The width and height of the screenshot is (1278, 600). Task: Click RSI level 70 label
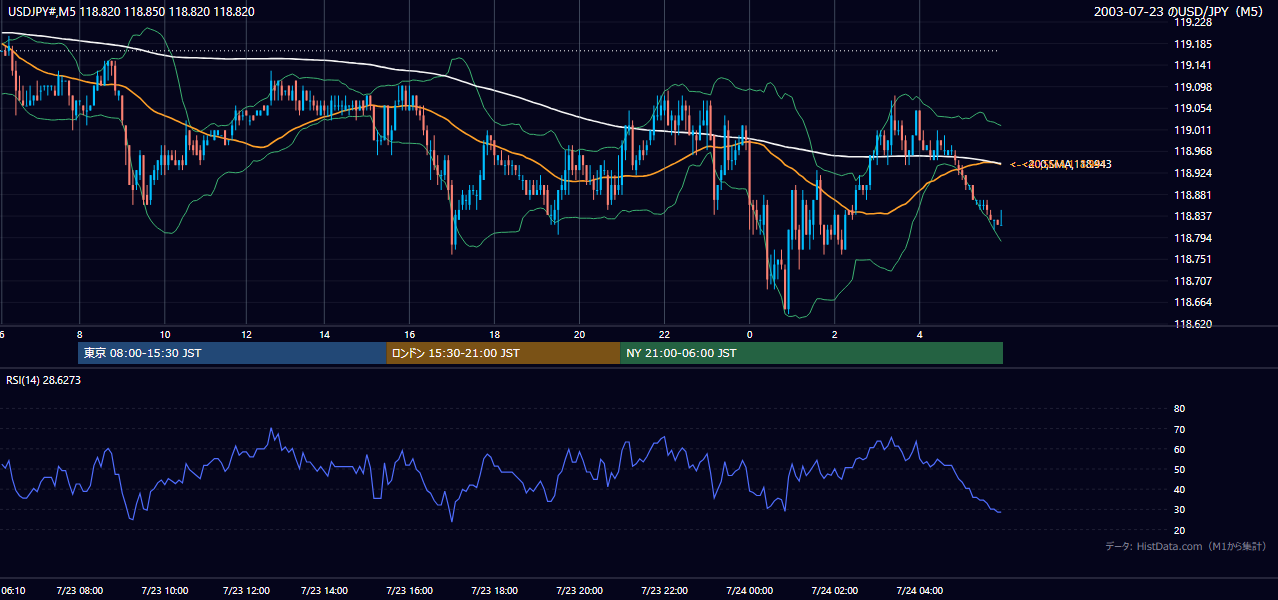click(1179, 429)
